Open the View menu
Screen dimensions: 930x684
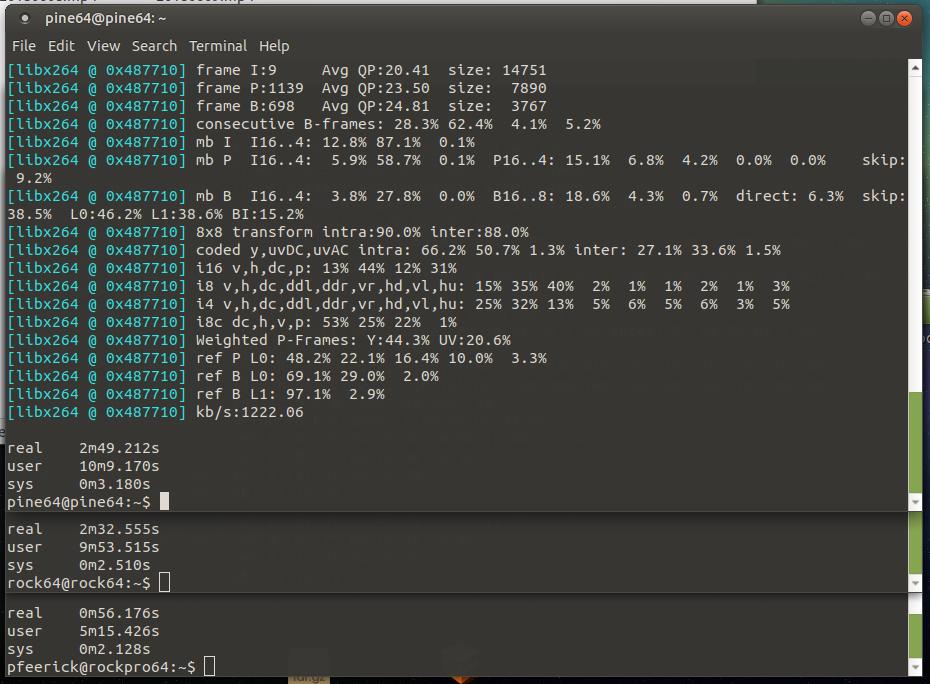tap(103, 46)
